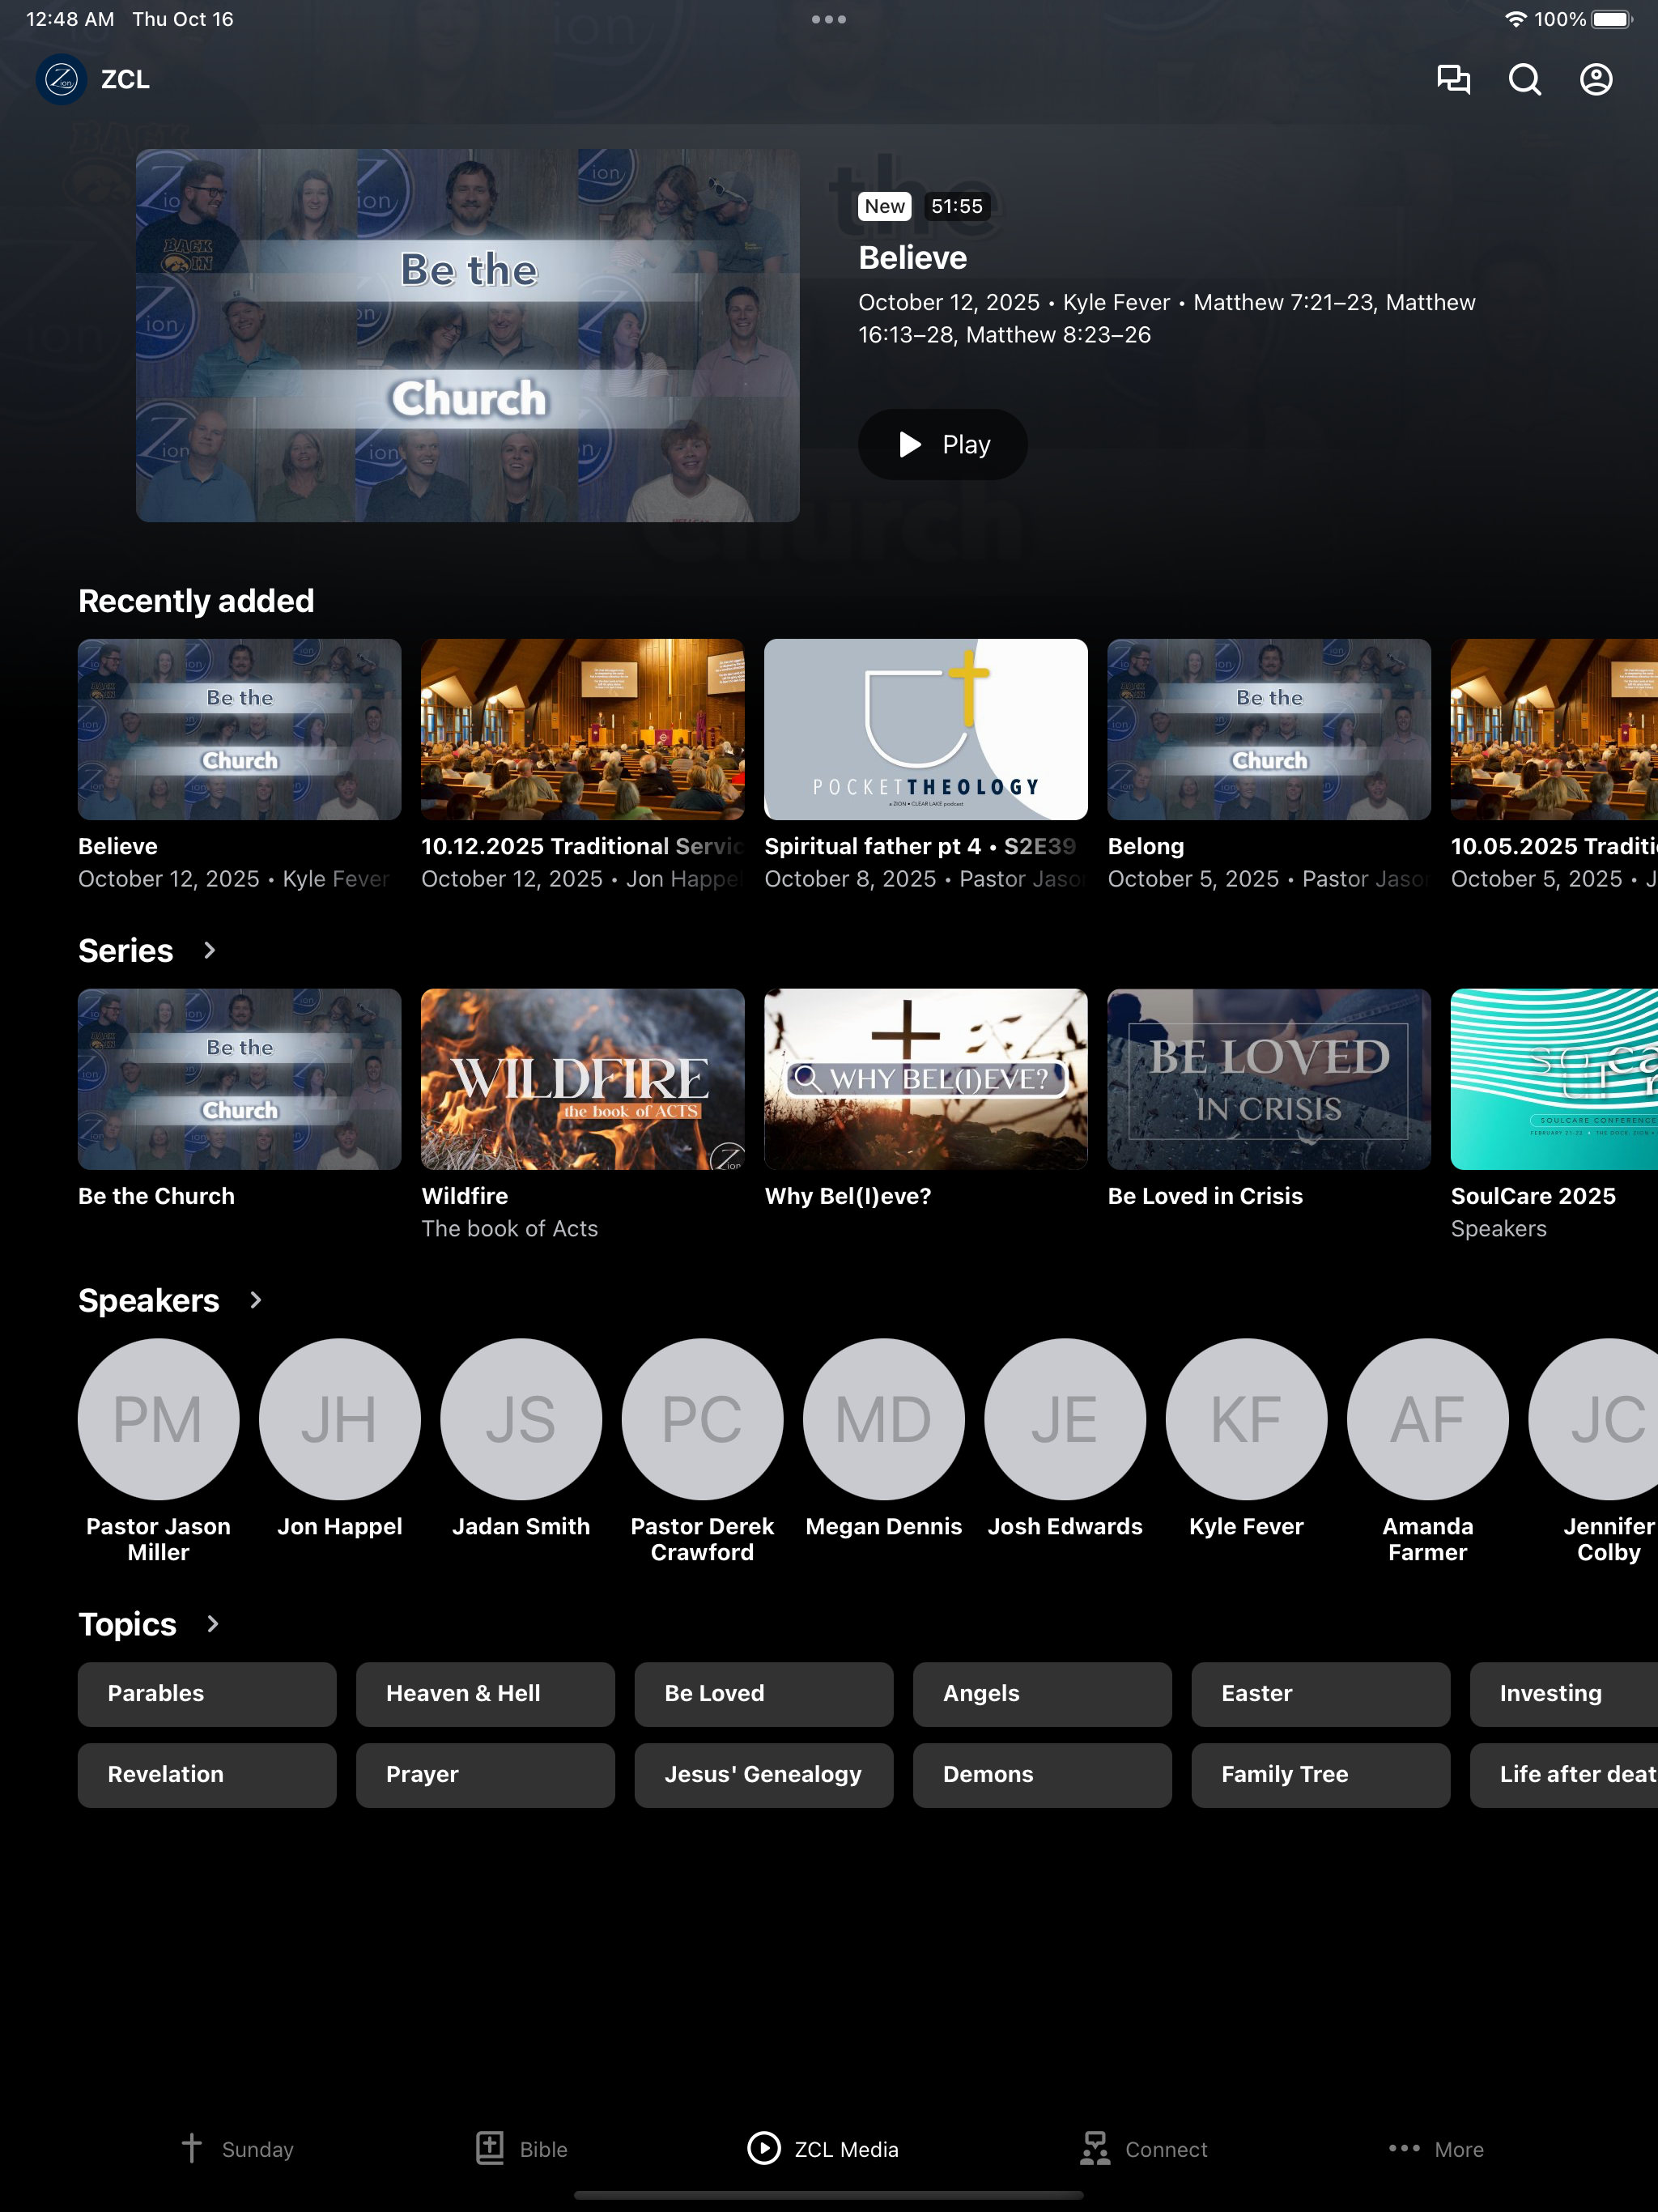Choose the Revelation topic

click(207, 1775)
